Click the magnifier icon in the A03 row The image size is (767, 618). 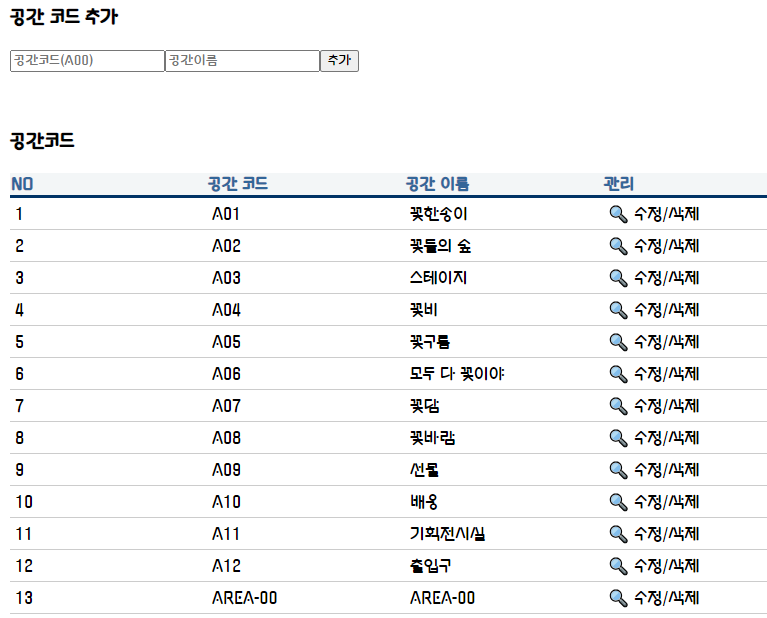click(x=618, y=278)
